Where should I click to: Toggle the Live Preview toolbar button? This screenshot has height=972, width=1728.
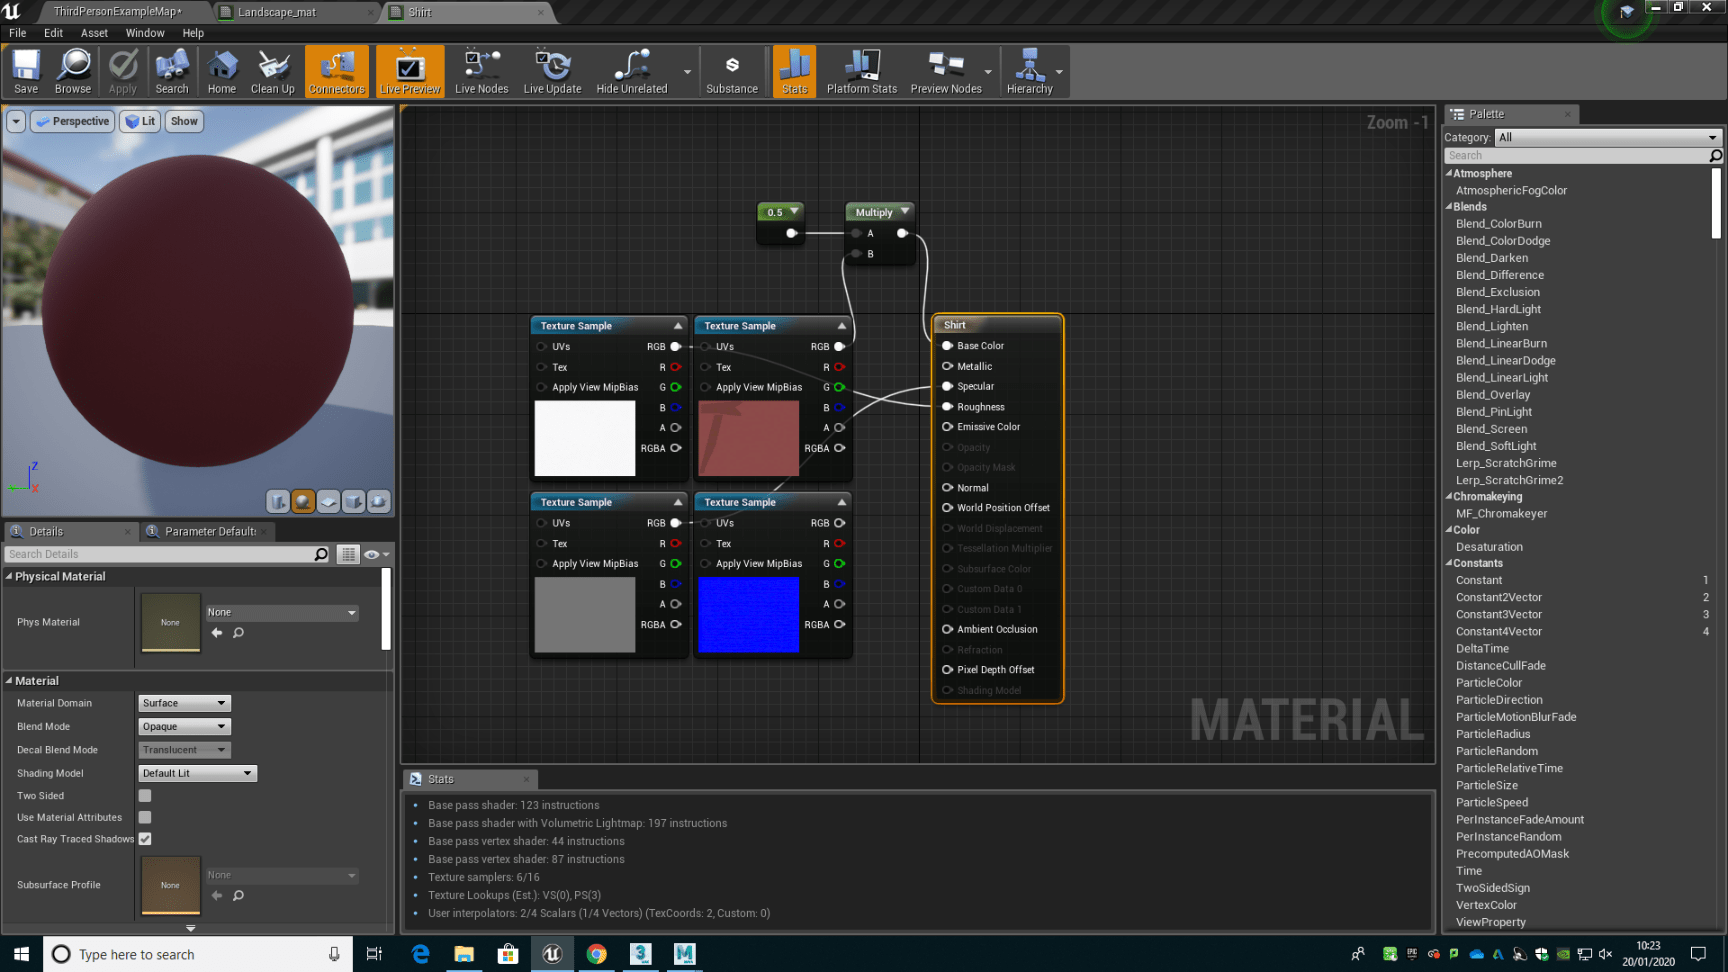tap(410, 71)
